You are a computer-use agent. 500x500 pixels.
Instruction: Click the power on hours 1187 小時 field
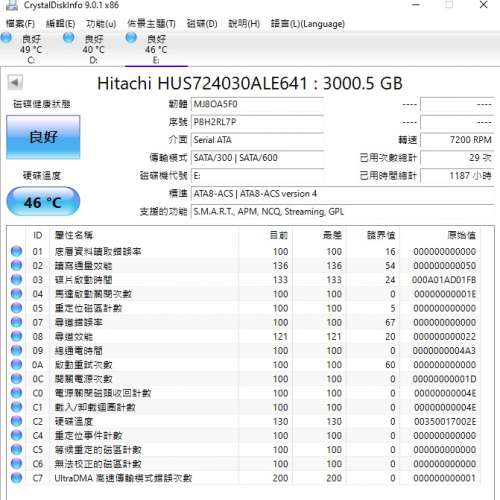pos(457,176)
